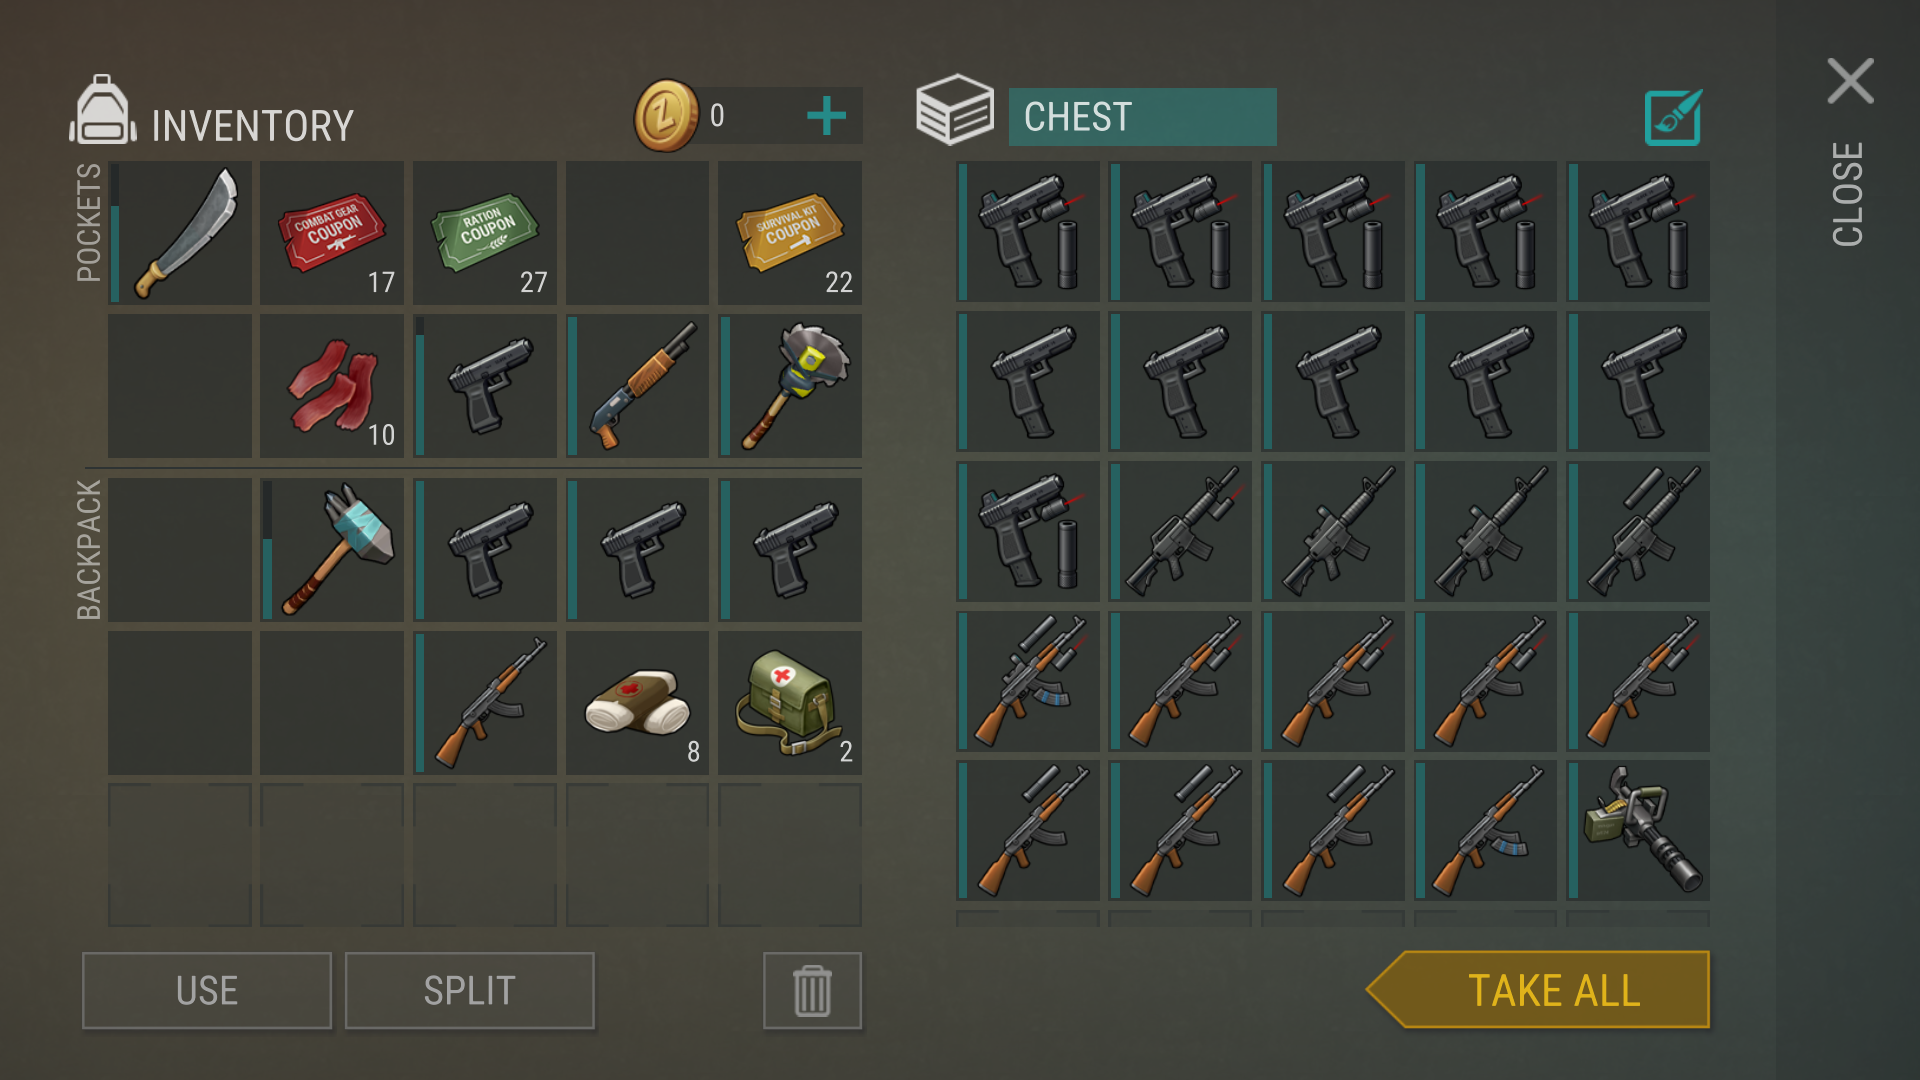Select the first aid kit bag
This screenshot has height=1080, width=1920.
click(790, 702)
